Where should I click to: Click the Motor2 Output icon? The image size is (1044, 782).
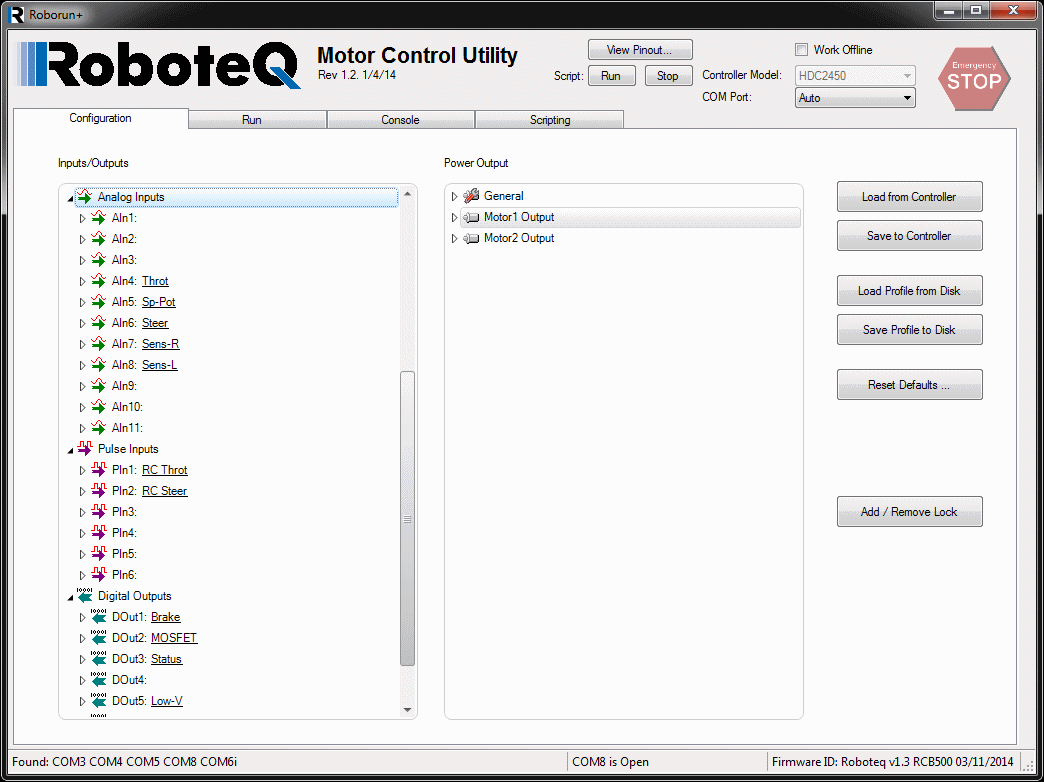472,238
